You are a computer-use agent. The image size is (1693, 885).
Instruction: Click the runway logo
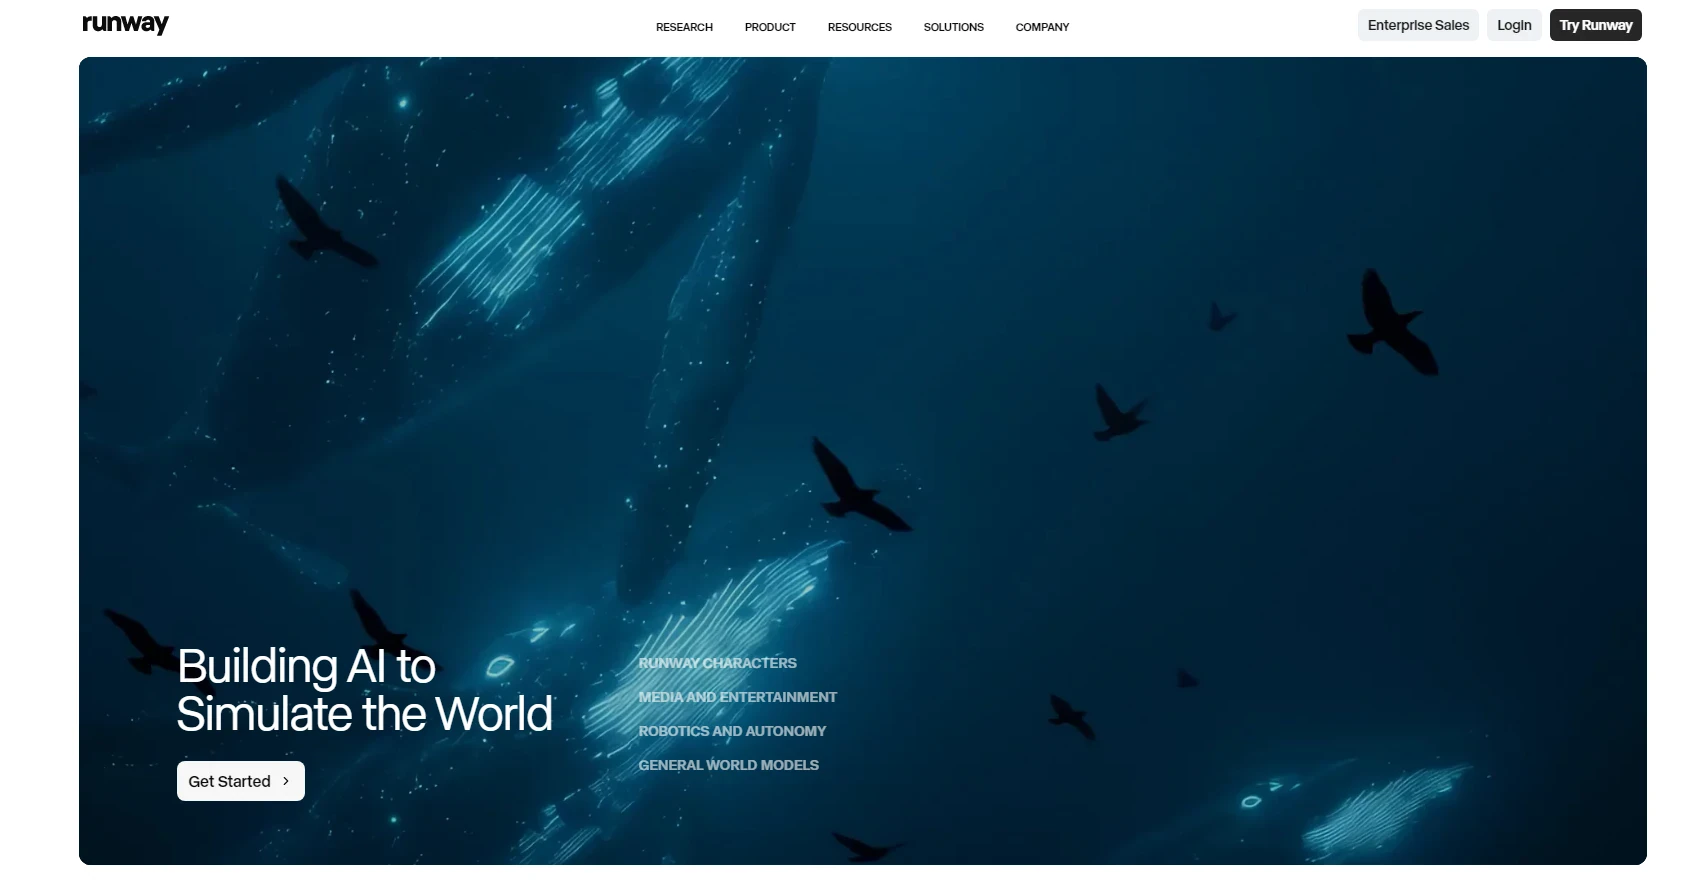tap(125, 24)
